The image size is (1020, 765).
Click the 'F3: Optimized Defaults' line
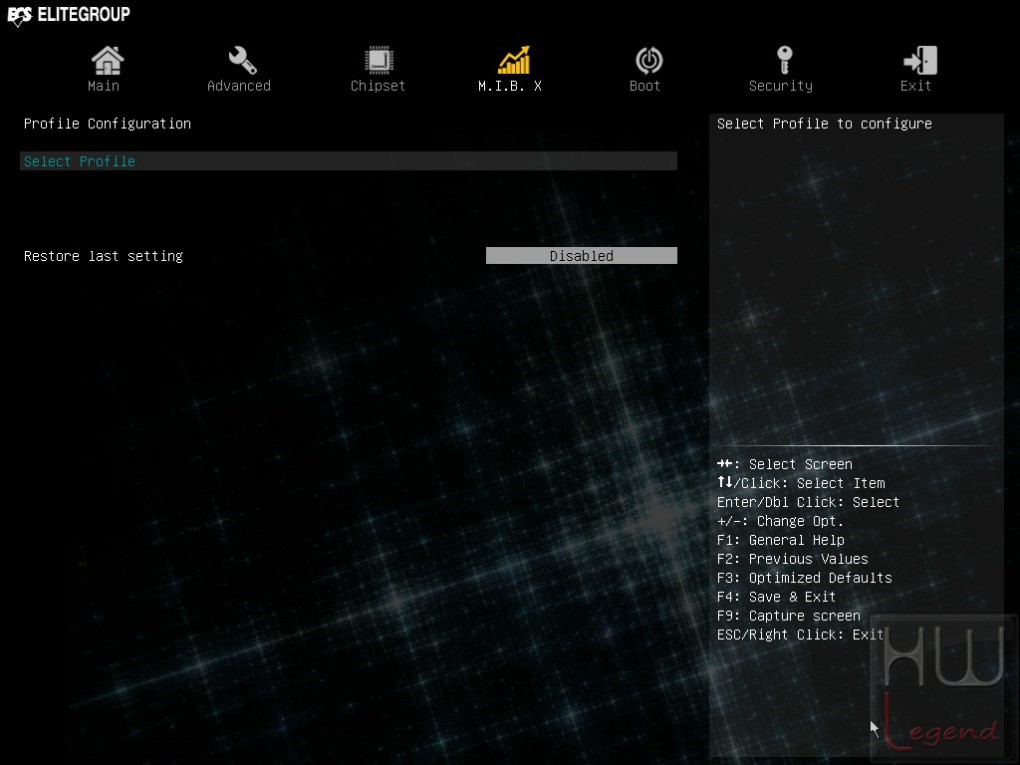805,578
